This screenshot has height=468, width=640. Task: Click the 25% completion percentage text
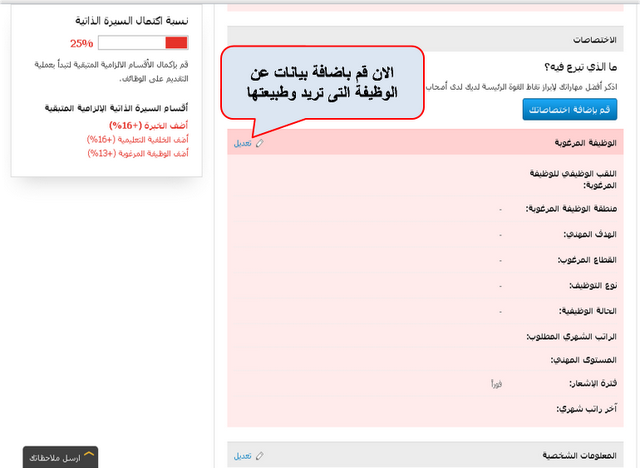click(x=82, y=43)
